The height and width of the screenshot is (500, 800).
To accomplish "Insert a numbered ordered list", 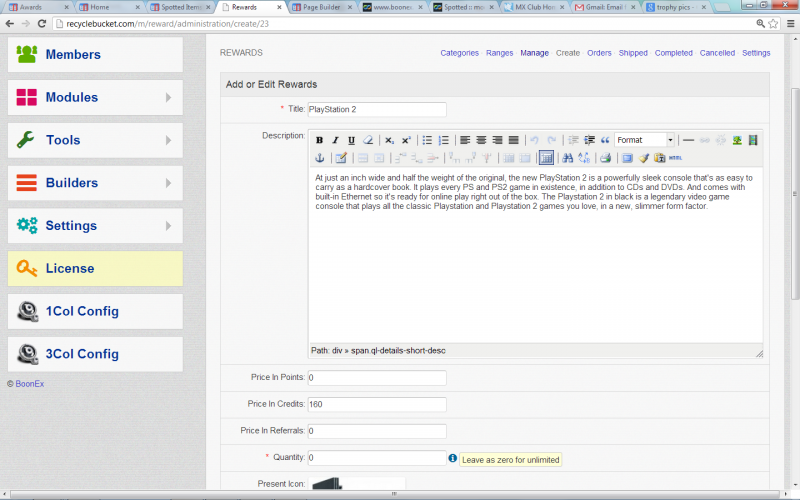I will 443,140.
